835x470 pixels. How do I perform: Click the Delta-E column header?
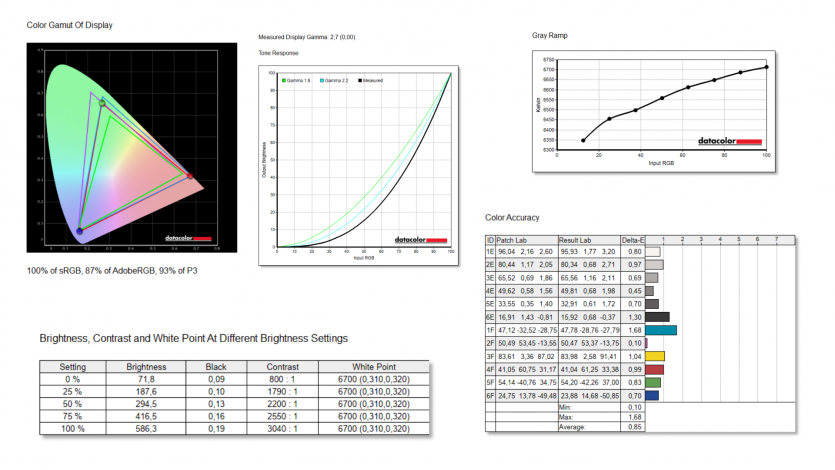click(x=633, y=240)
